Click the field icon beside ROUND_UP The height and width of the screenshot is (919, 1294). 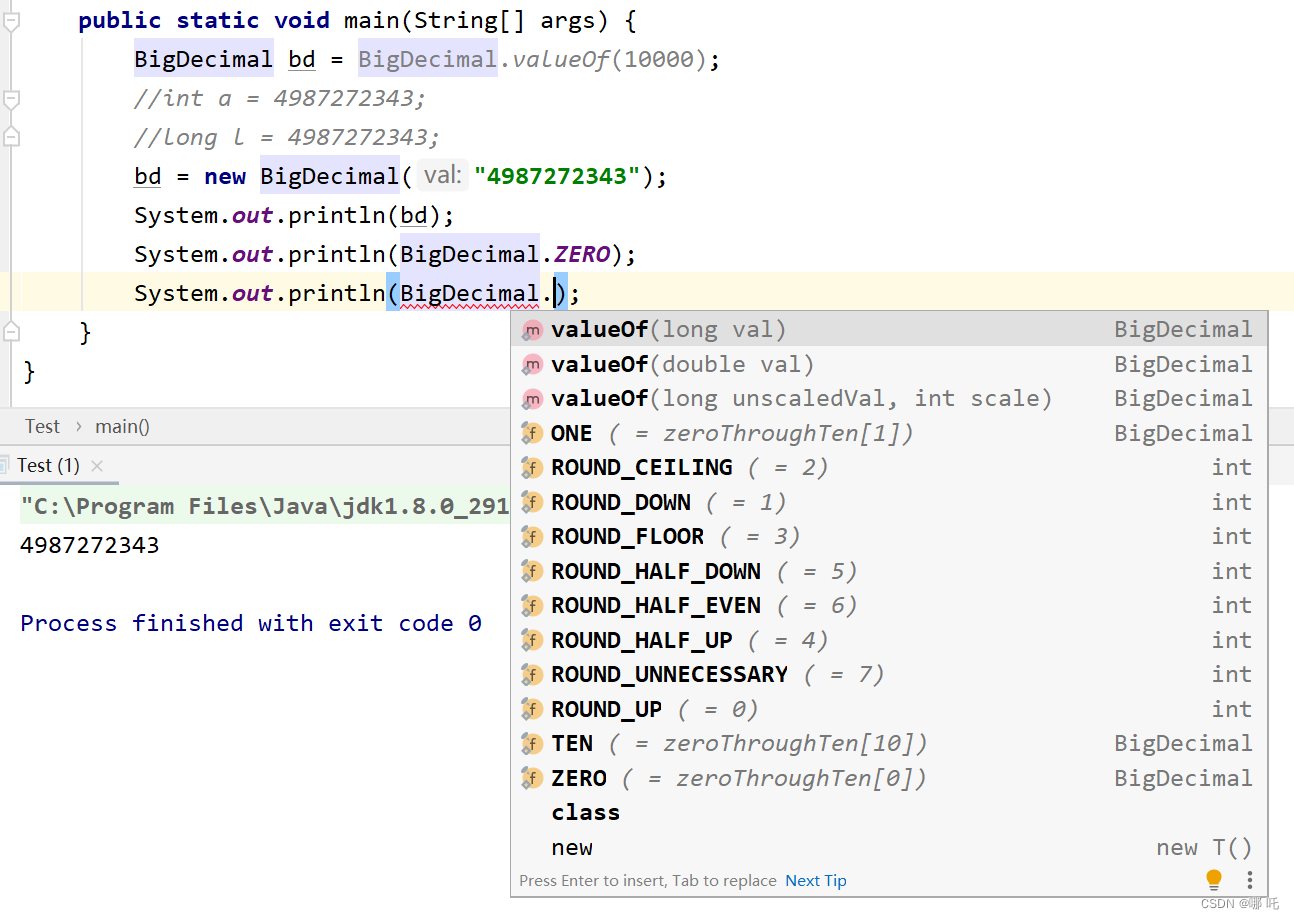(x=531, y=708)
